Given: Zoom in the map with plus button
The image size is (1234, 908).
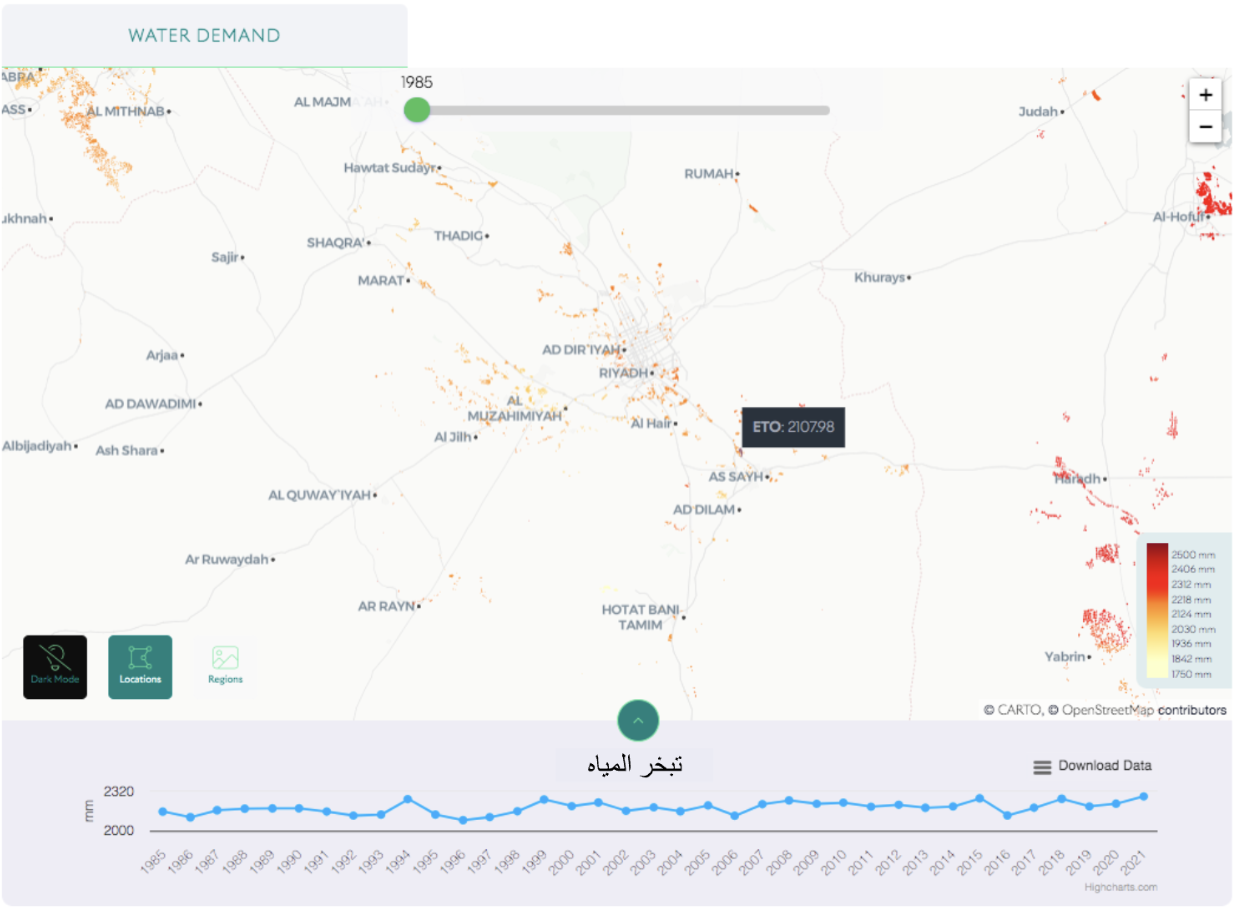Looking at the screenshot, I should click(x=1206, y=95).
